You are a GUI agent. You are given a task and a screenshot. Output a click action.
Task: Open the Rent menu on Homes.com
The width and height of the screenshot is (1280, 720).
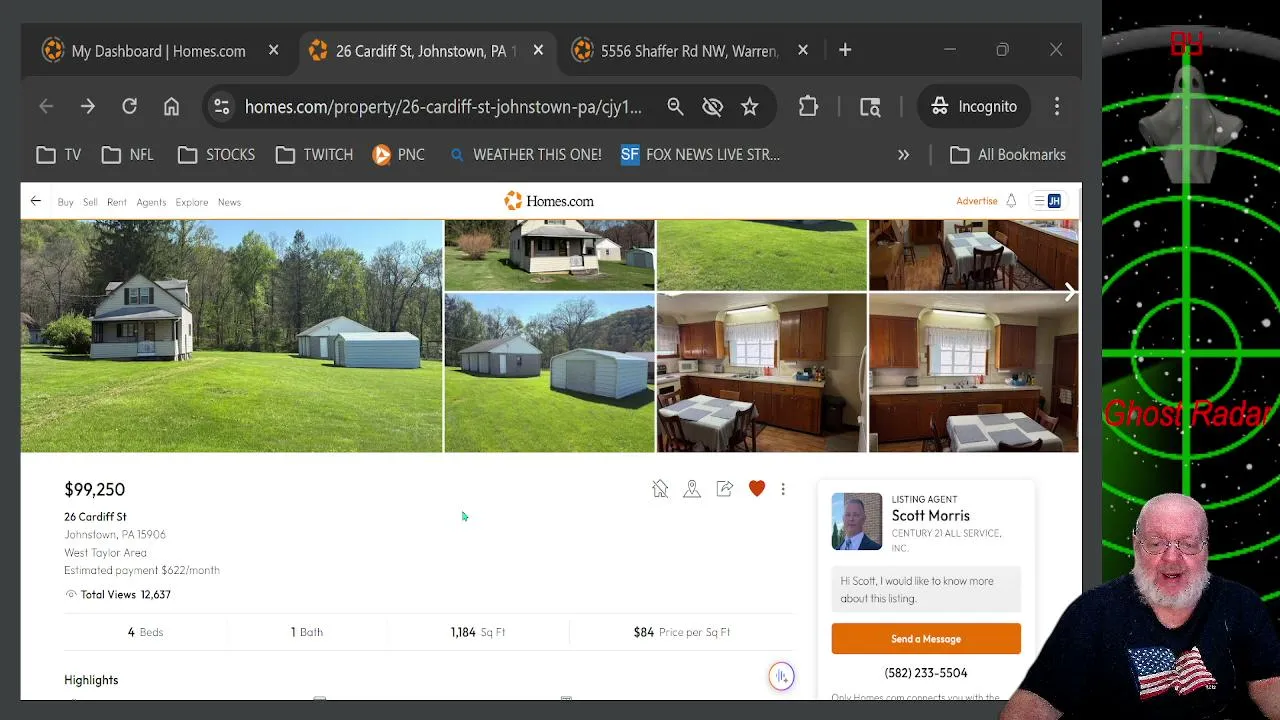point(117,202)
